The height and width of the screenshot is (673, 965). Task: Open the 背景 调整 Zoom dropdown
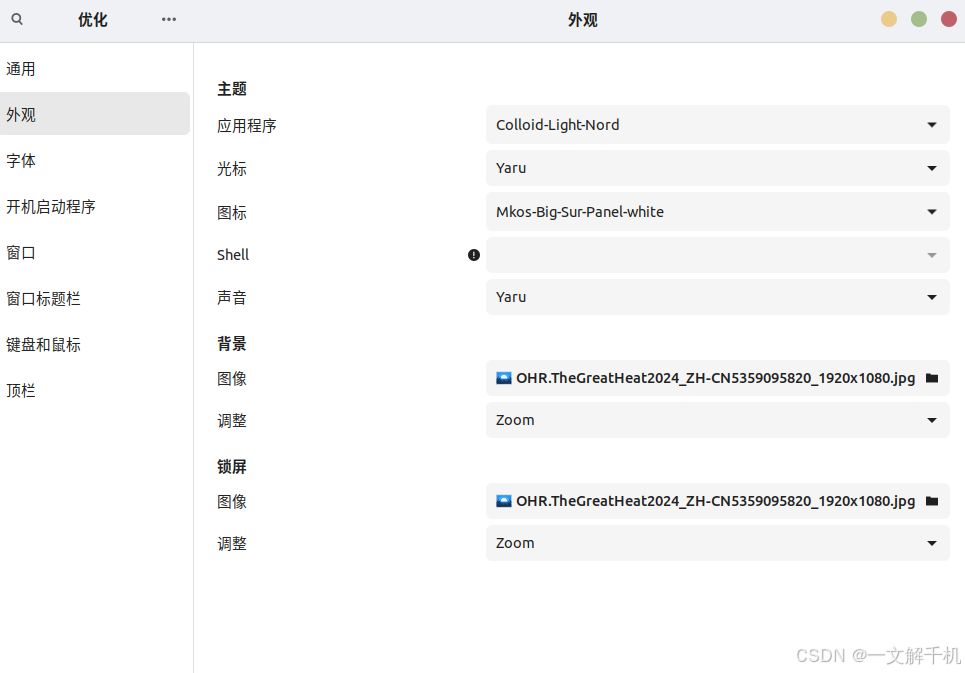(717, 420)
